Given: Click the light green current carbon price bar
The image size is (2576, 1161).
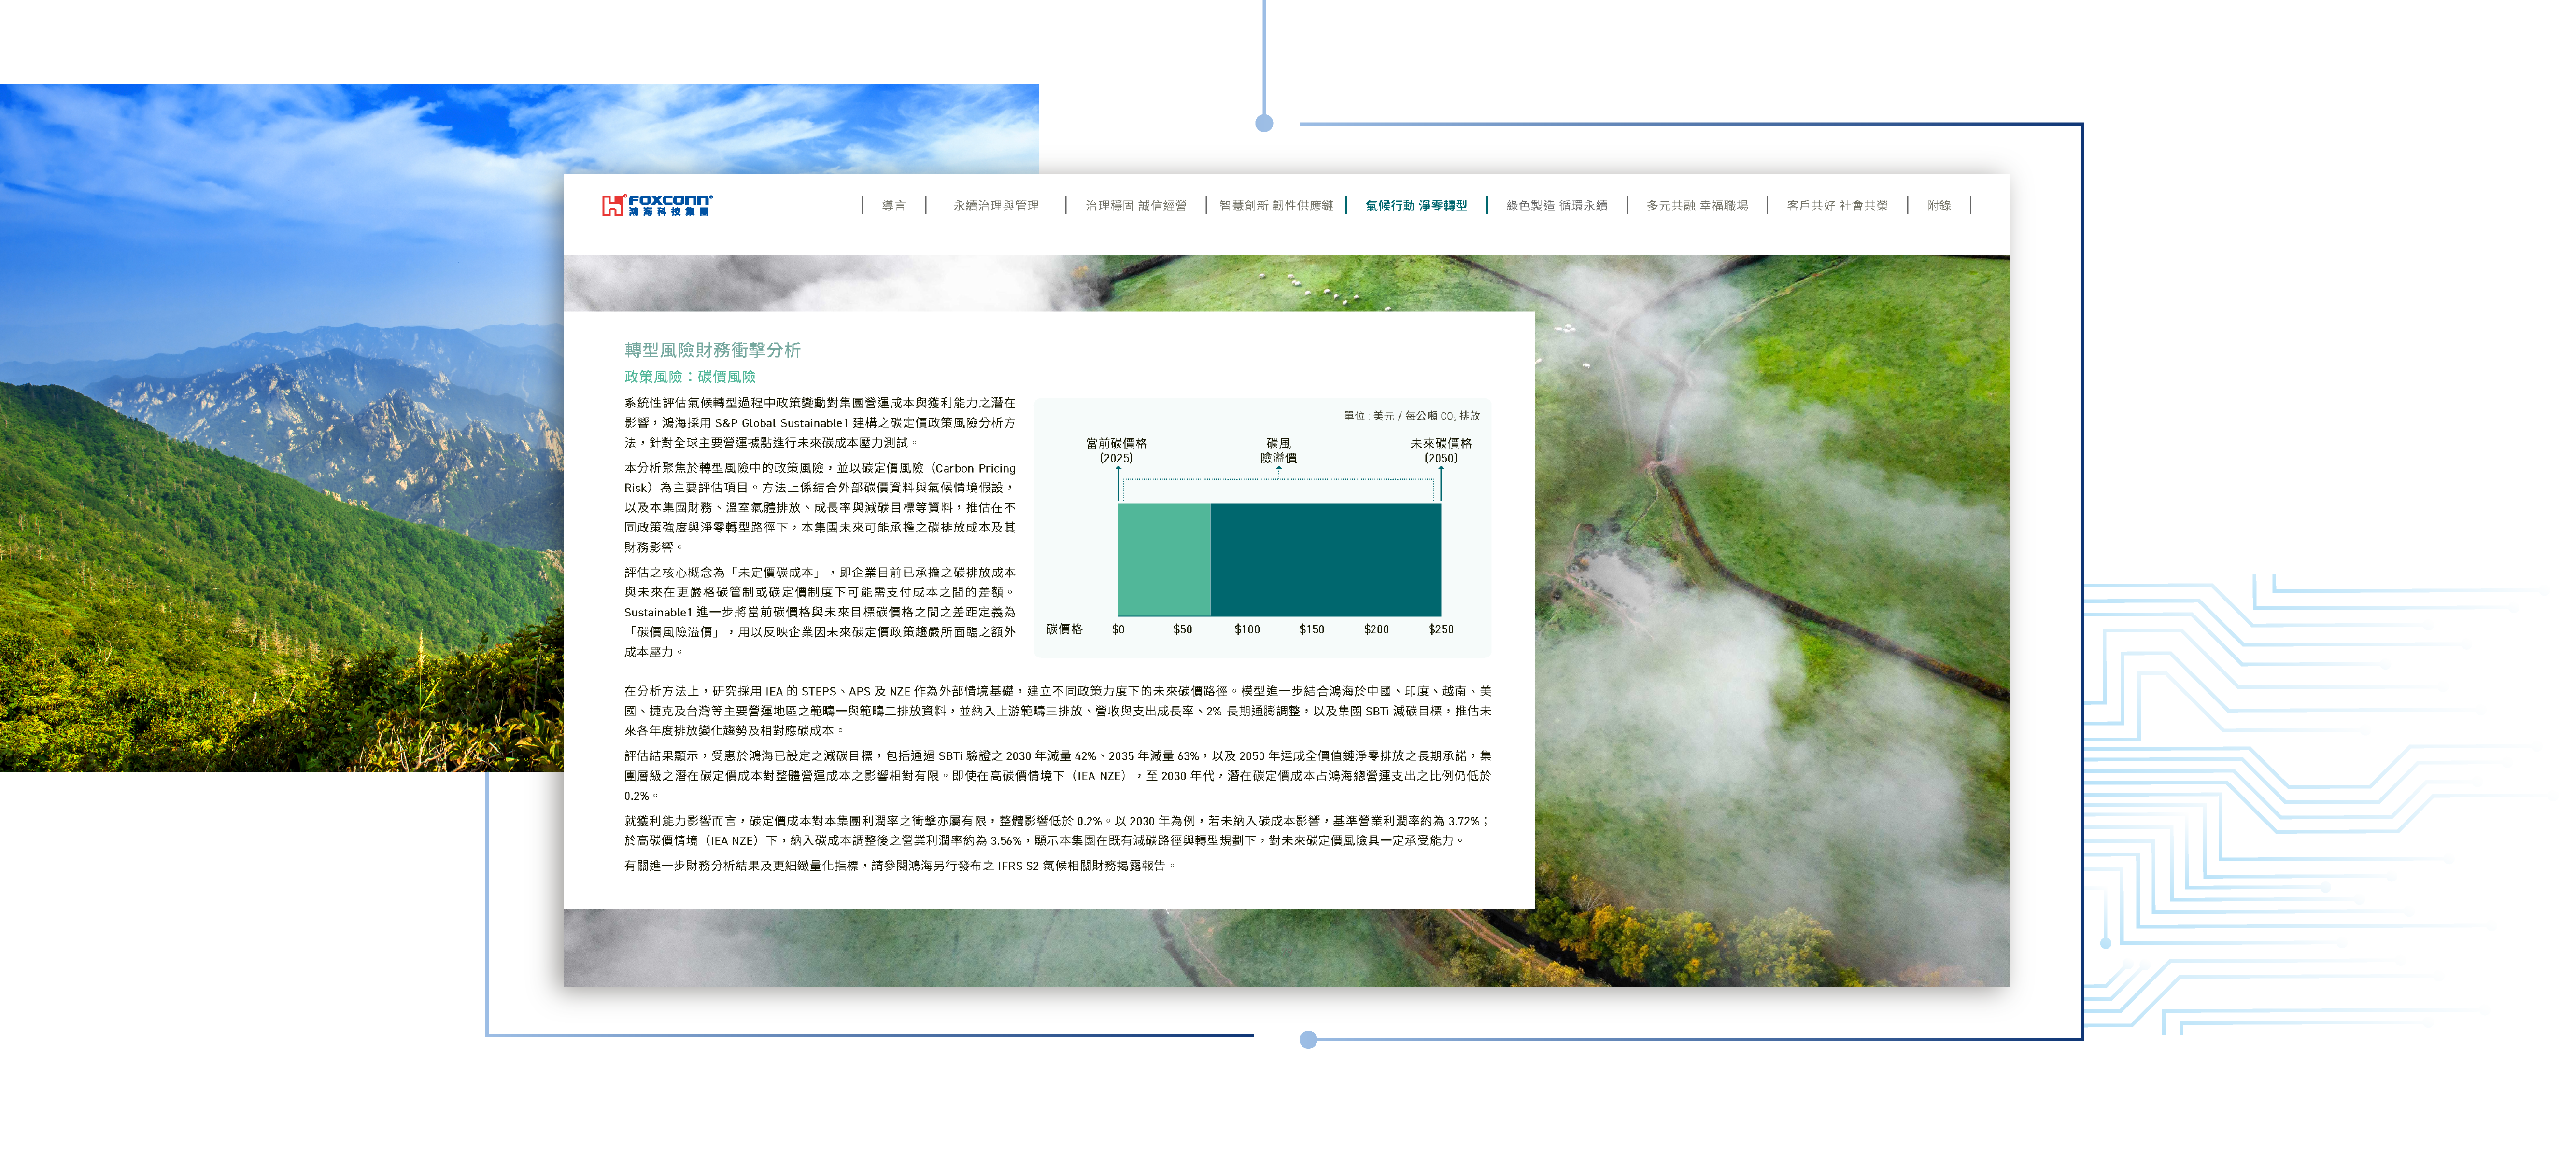Looking at the screenshot, I should coord(1164,559).
